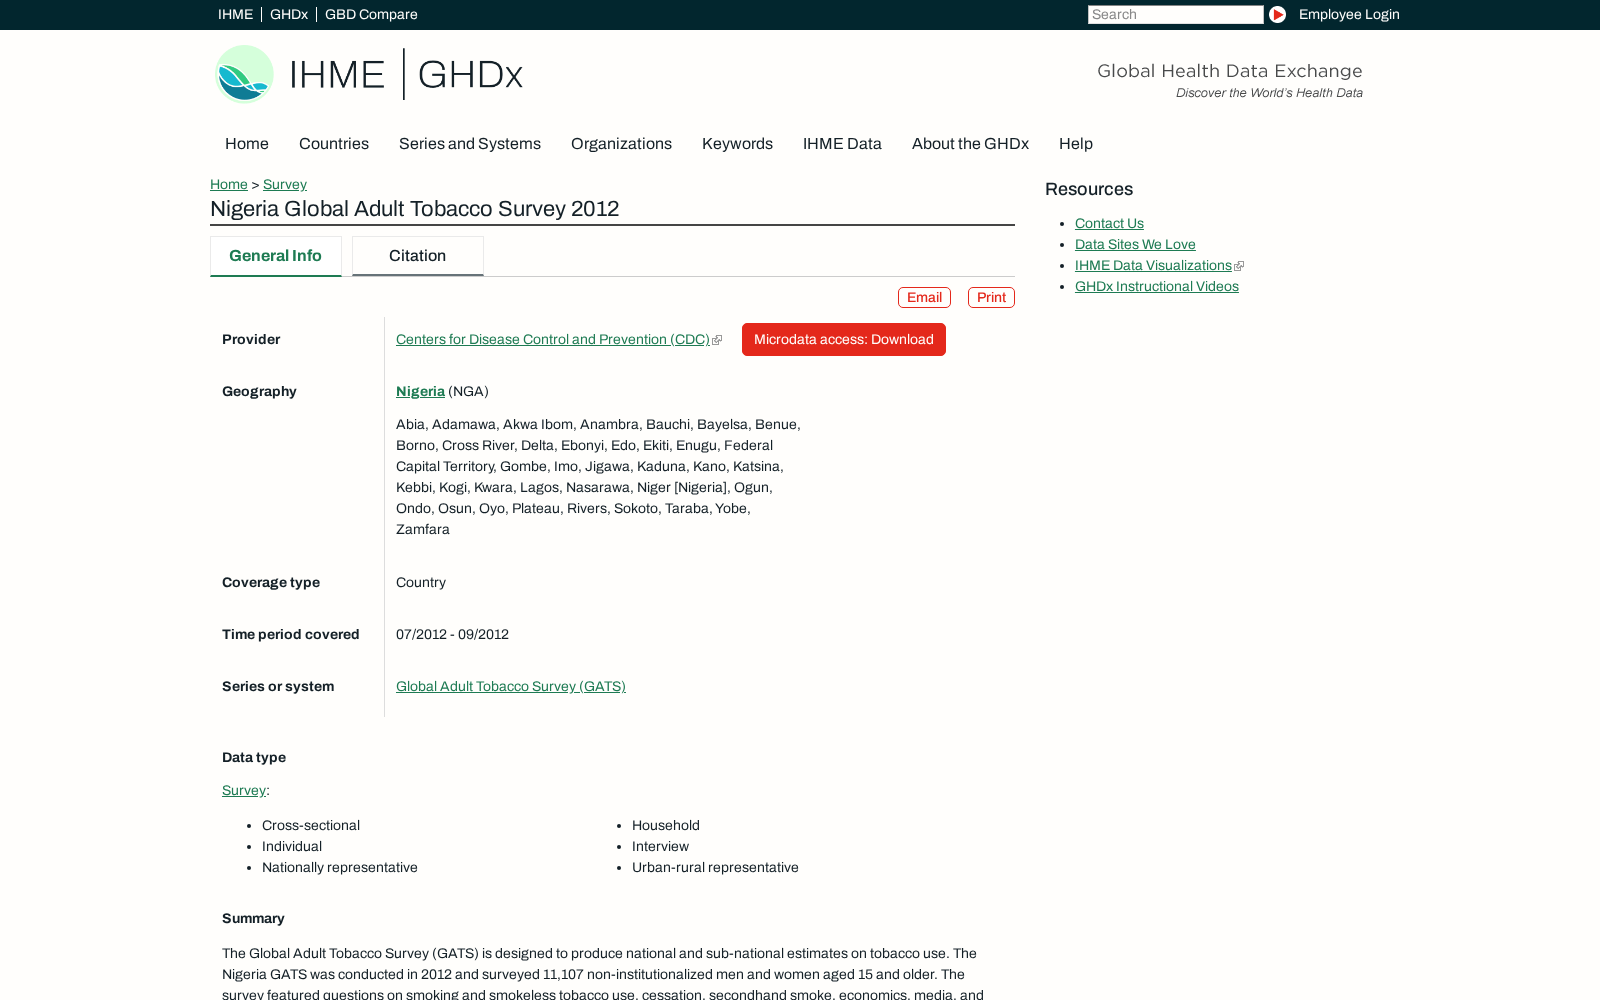Screen dimensions: 1600x1000
Task: Click the Individual list item
Action: pos(292,847)
